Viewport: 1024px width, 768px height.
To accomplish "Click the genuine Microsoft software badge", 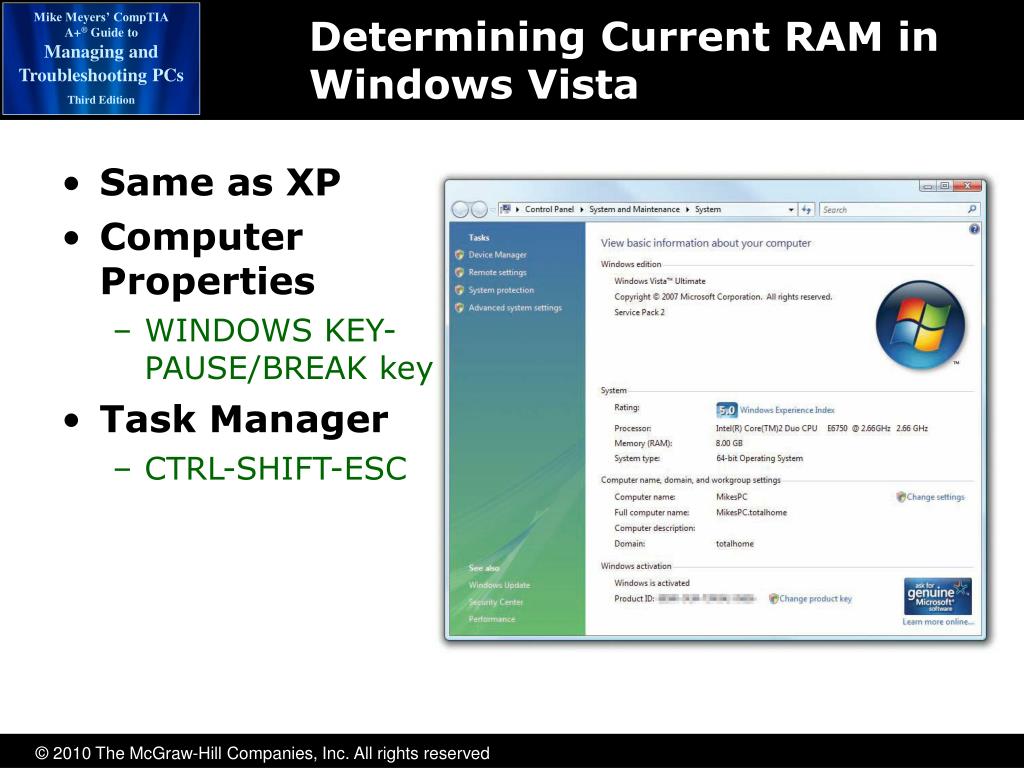I will 938,596.
